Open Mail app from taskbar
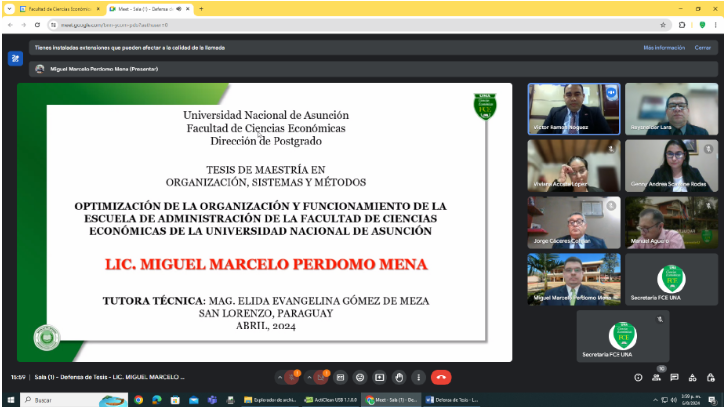Viewport: 725px width, 407px height. [x=194, y=400]
